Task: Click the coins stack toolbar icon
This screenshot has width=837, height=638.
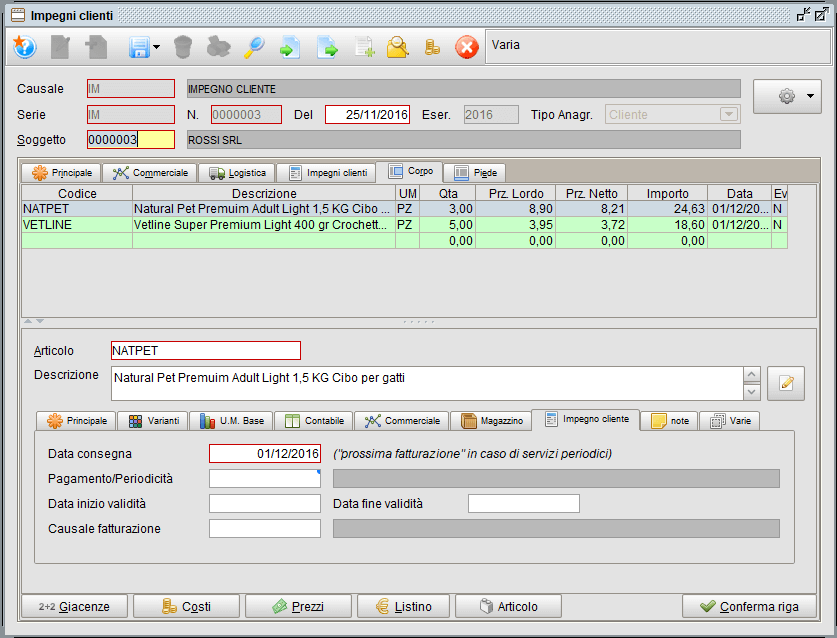Action: click(432, 47)
